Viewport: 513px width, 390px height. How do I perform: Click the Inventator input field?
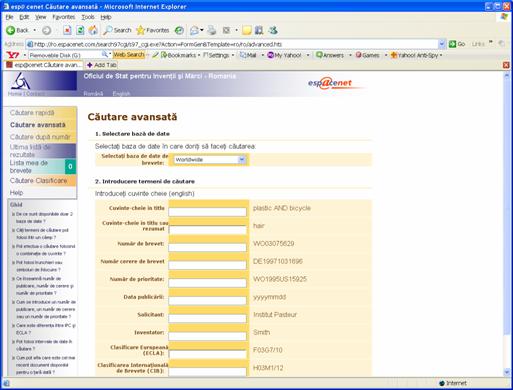coord(207,336)
